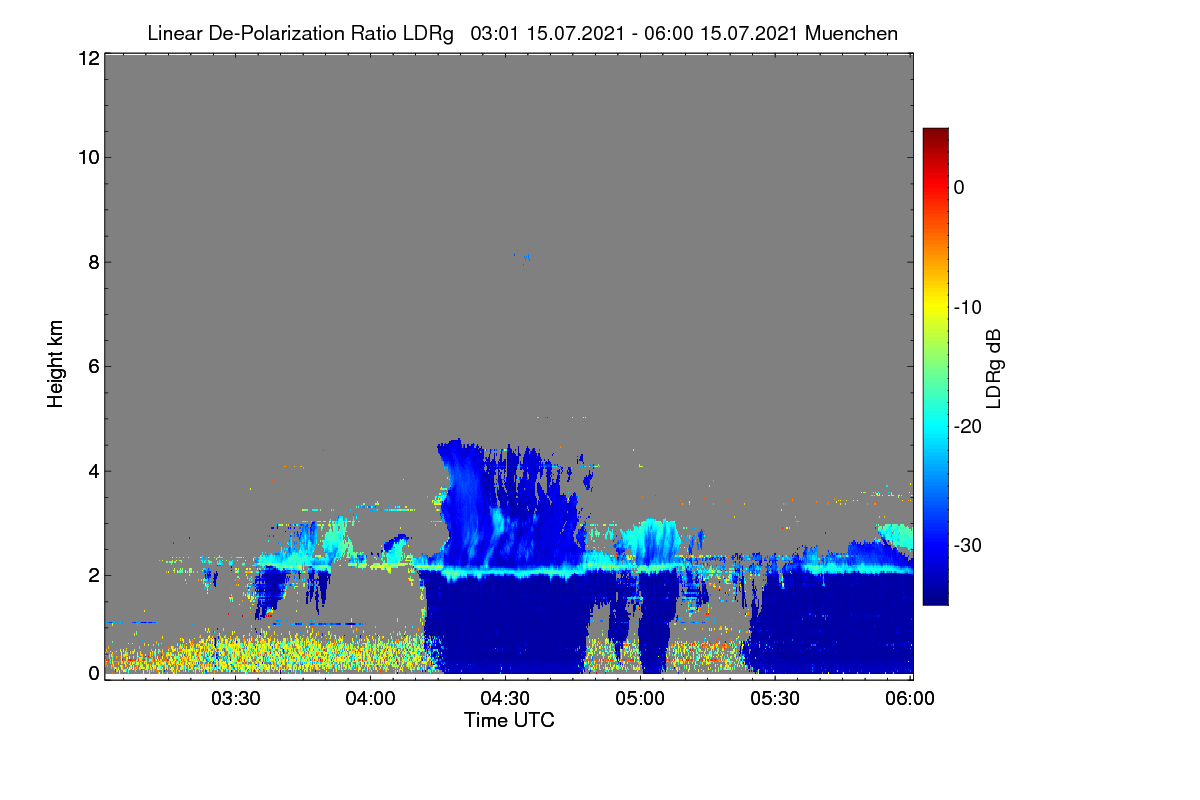Viewport: 1200px width, 800px height.
Task: Click the colorbar value label 0
Action: [958, 187]
